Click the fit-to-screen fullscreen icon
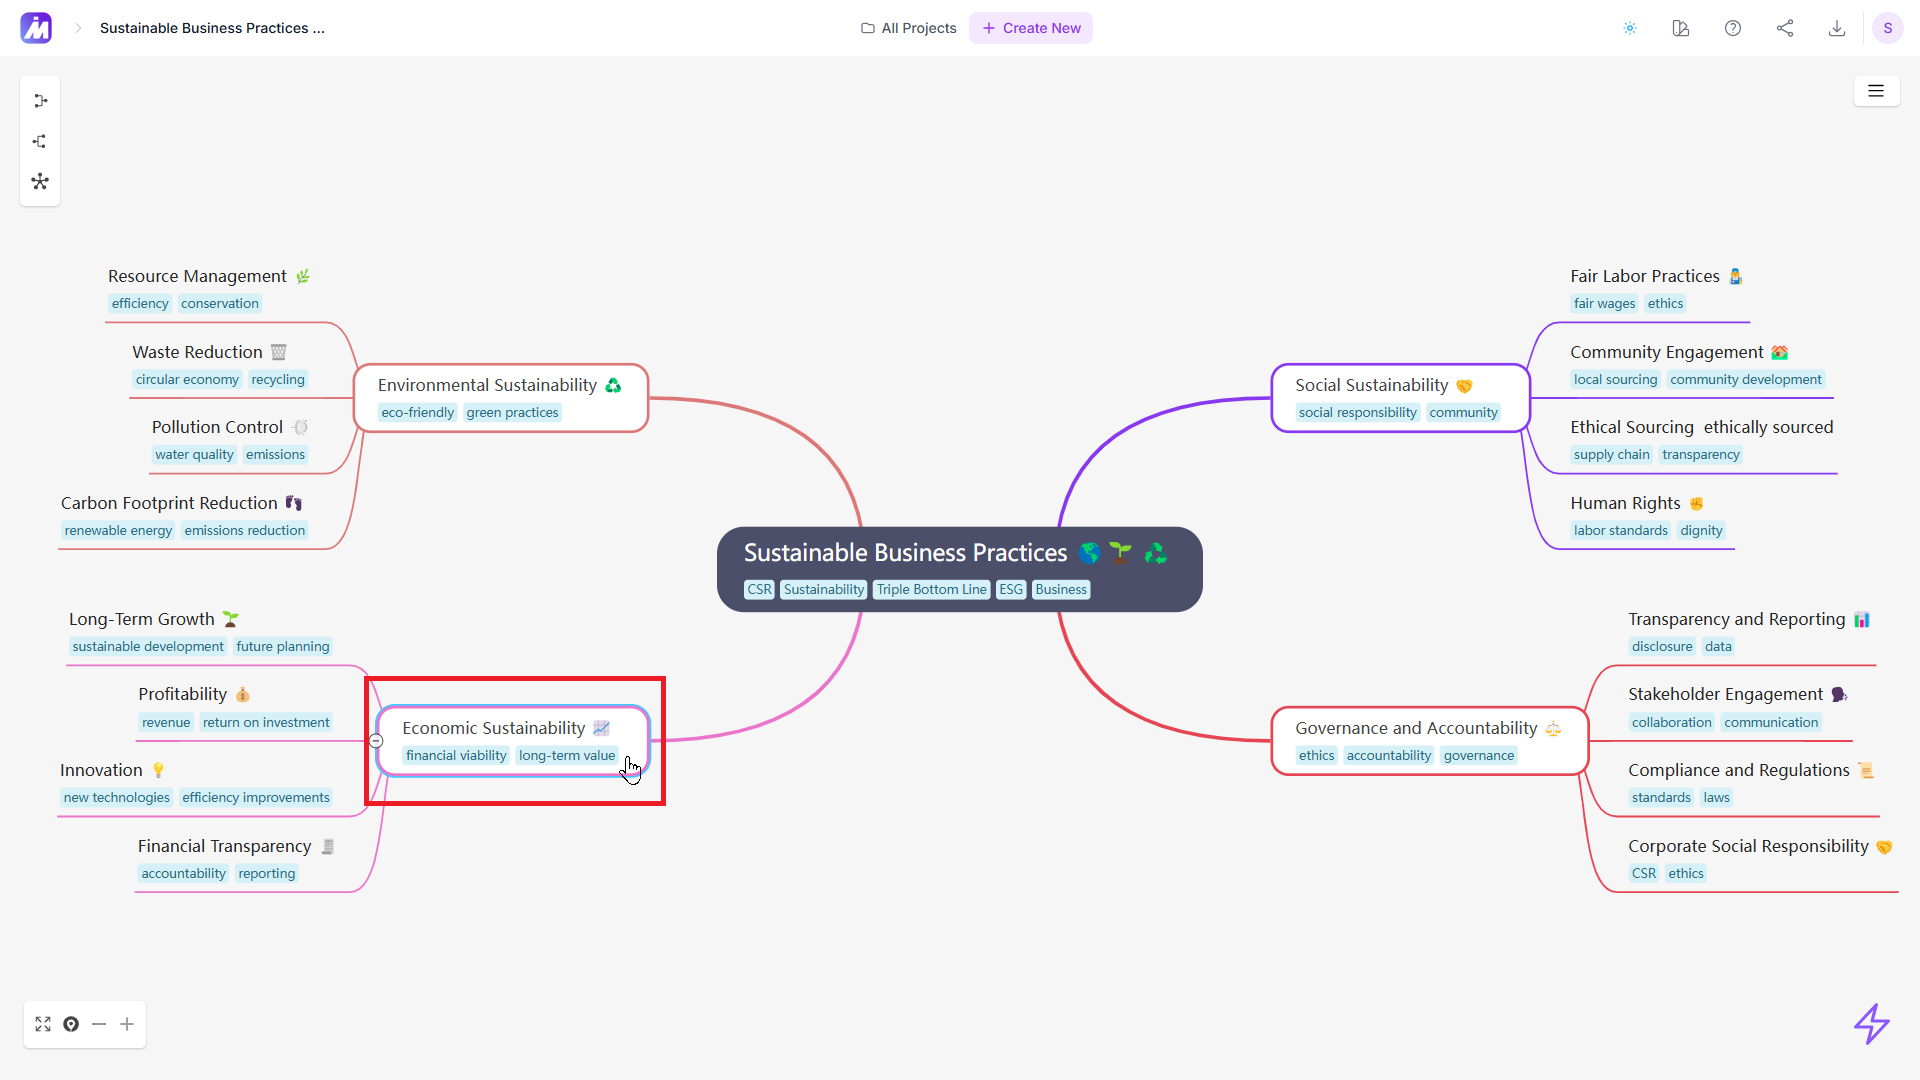The image size is (1920, 1080). click(43, 1024)
